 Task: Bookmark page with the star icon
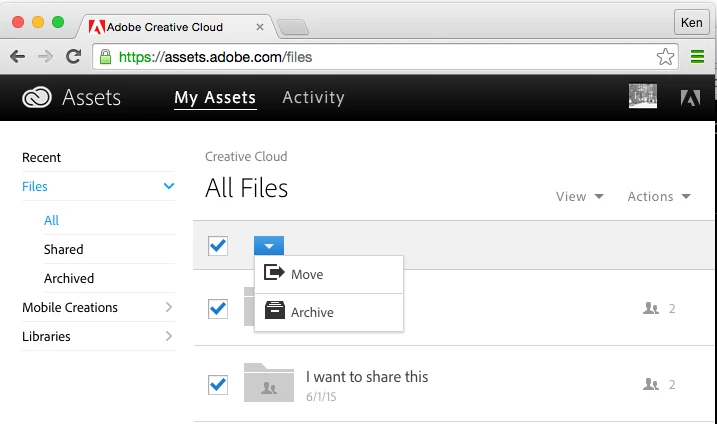(665, 57)
